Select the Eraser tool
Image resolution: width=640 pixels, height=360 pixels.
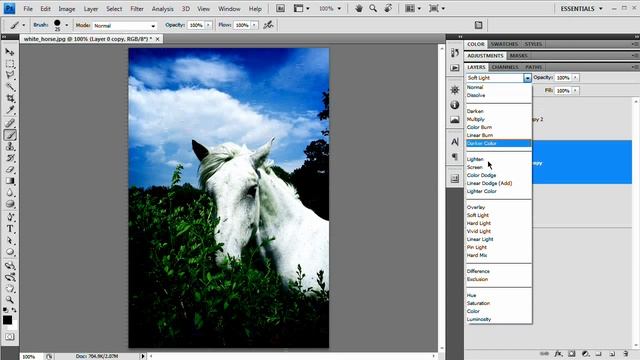click(10, 169)
